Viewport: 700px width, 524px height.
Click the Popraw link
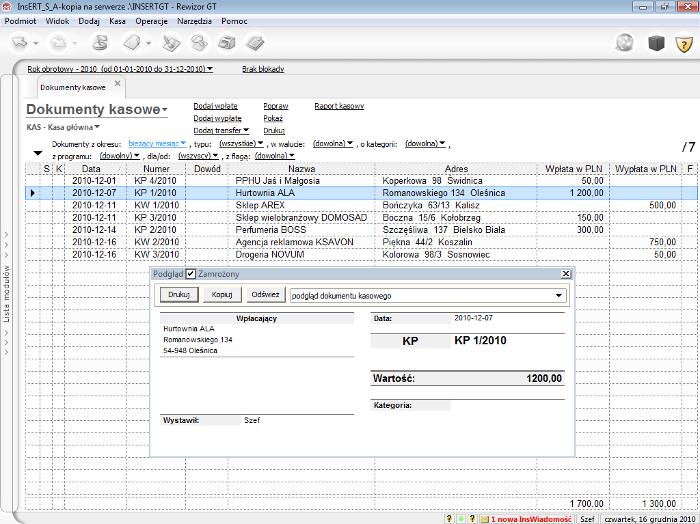[275, 106]
